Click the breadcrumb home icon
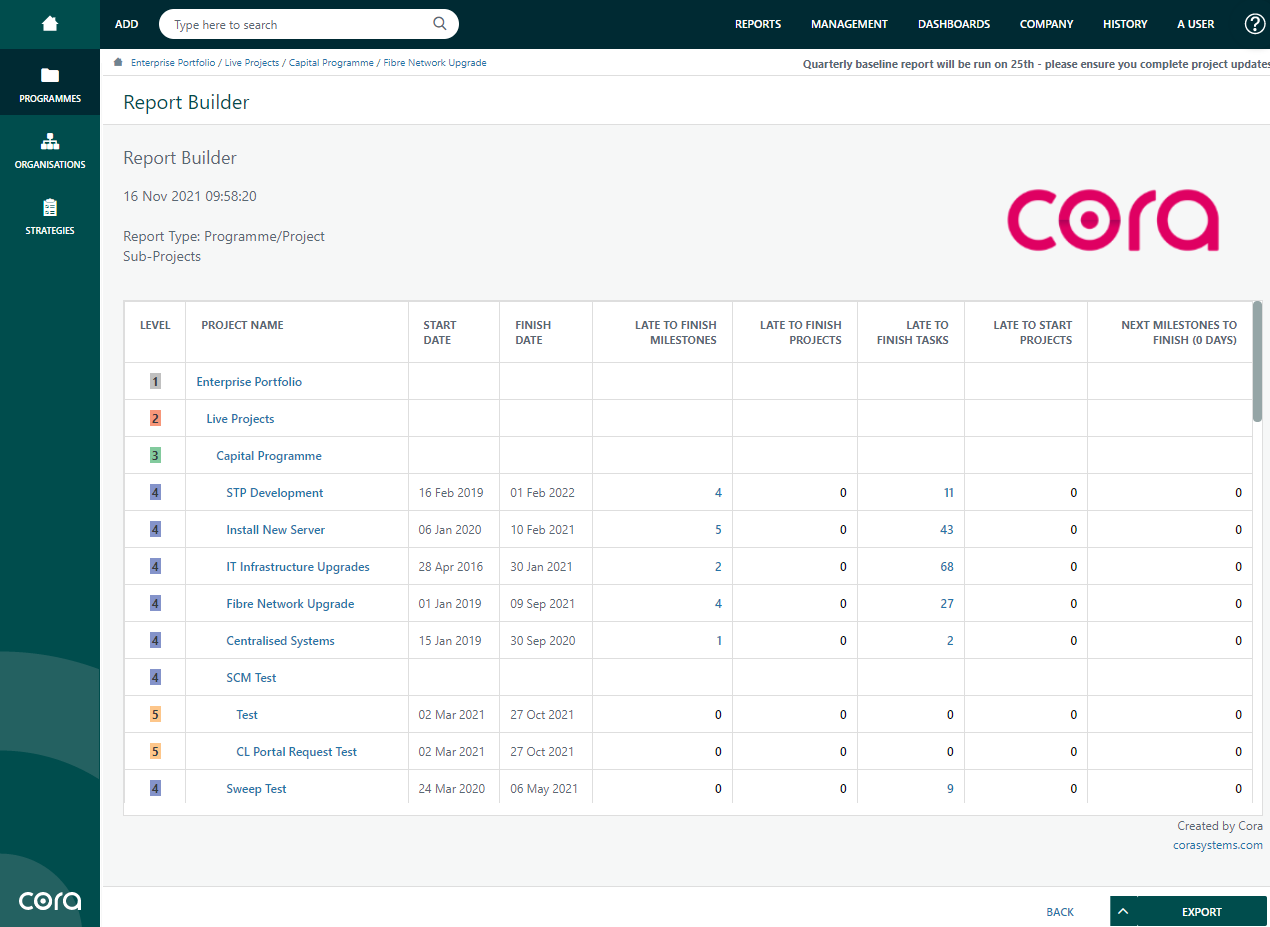1270x927 pixels. [119, 62]
